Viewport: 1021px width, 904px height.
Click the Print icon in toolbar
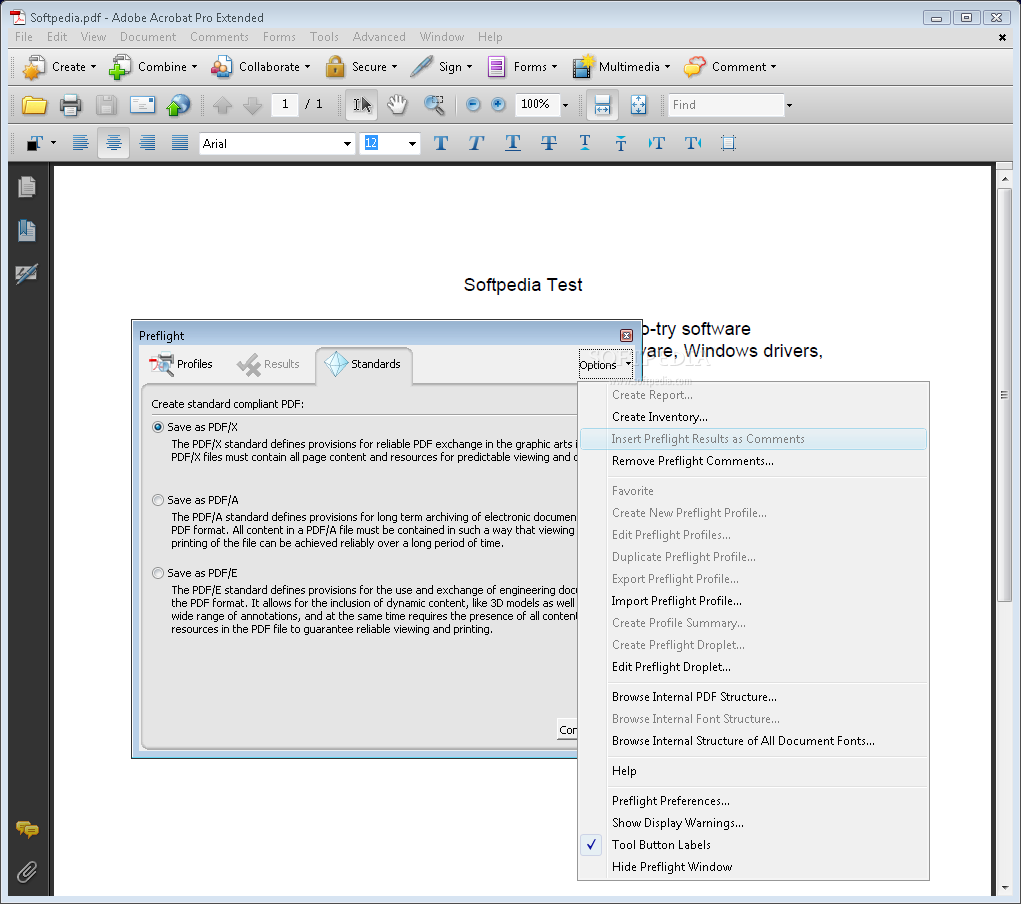[x=70, y=105]
